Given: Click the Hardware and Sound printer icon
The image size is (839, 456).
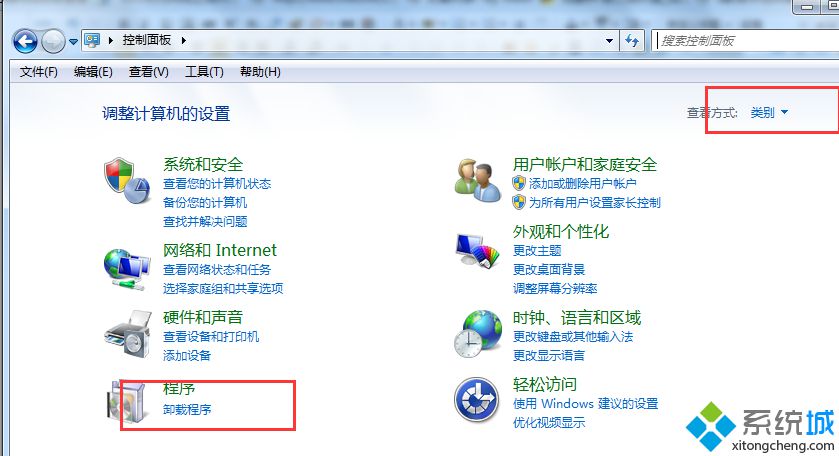Looking at the screenshot, I should coord(128,335).
